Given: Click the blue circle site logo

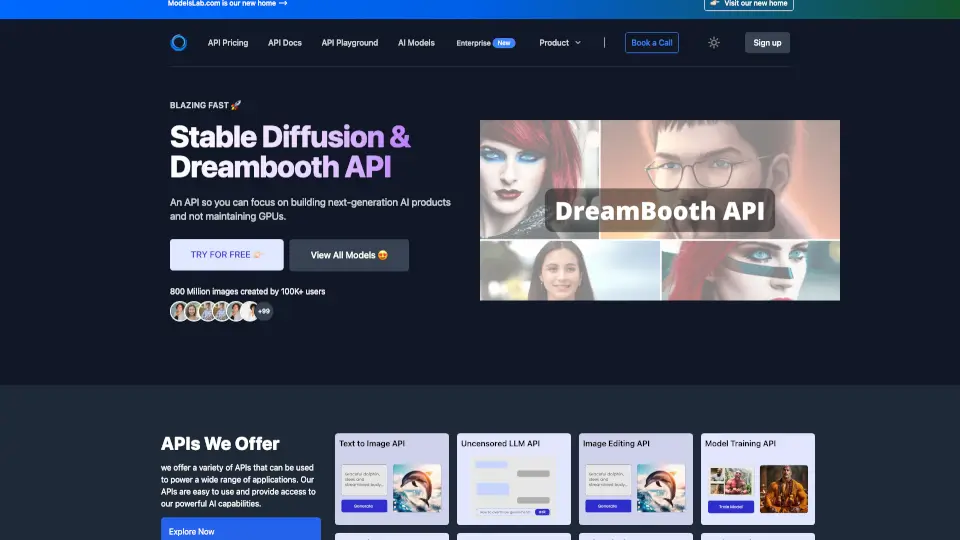Looking at the screenshot, I should coord(178,42).
